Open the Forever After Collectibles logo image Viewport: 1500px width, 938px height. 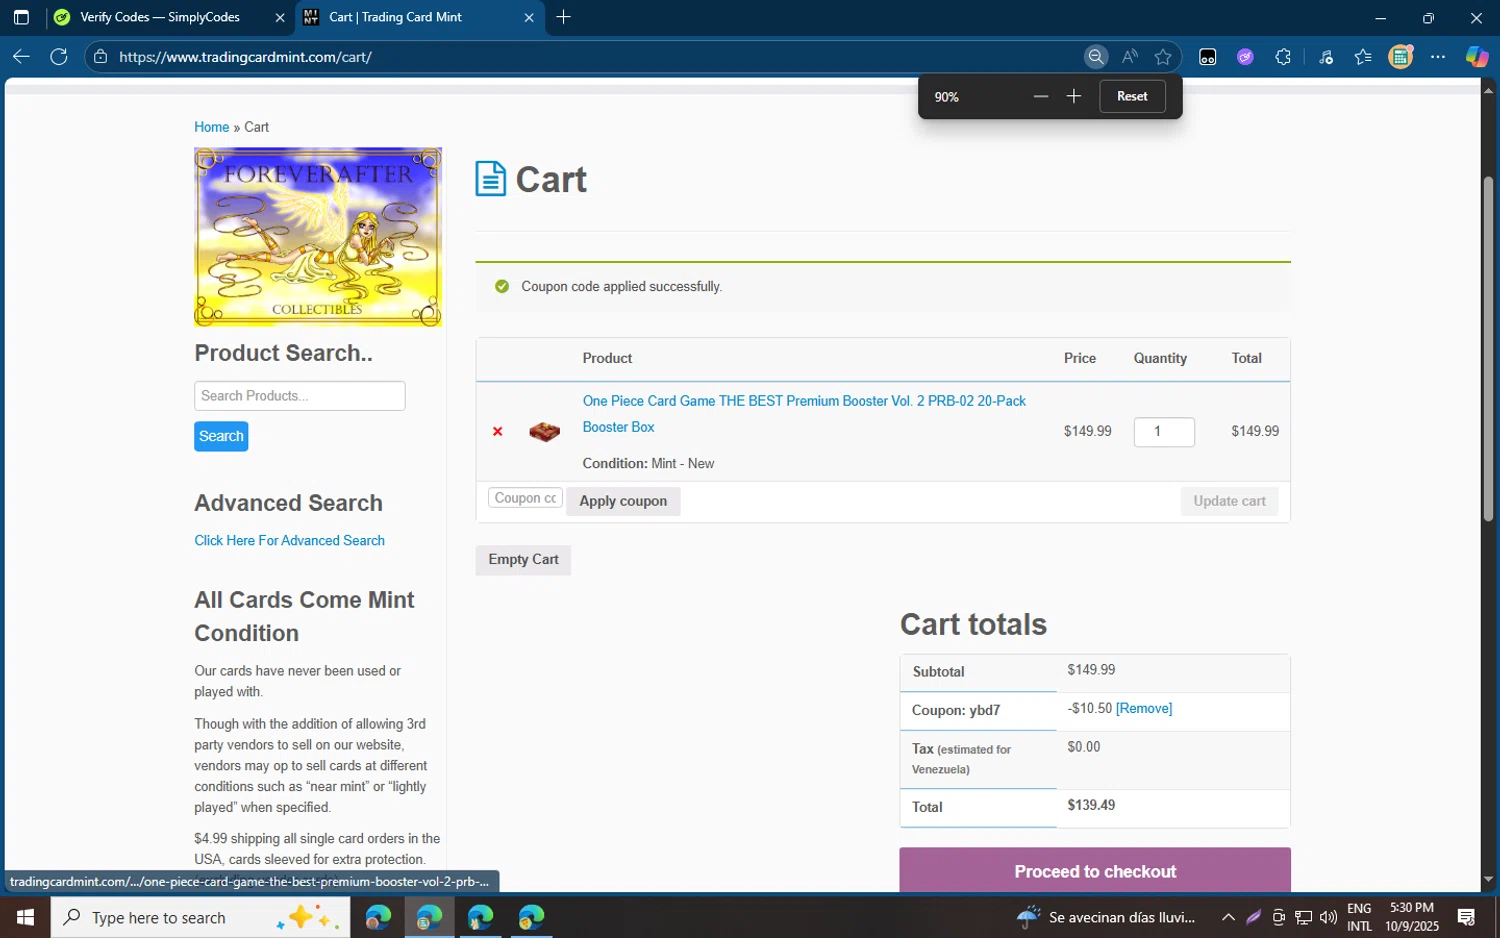tap(318, 237)
